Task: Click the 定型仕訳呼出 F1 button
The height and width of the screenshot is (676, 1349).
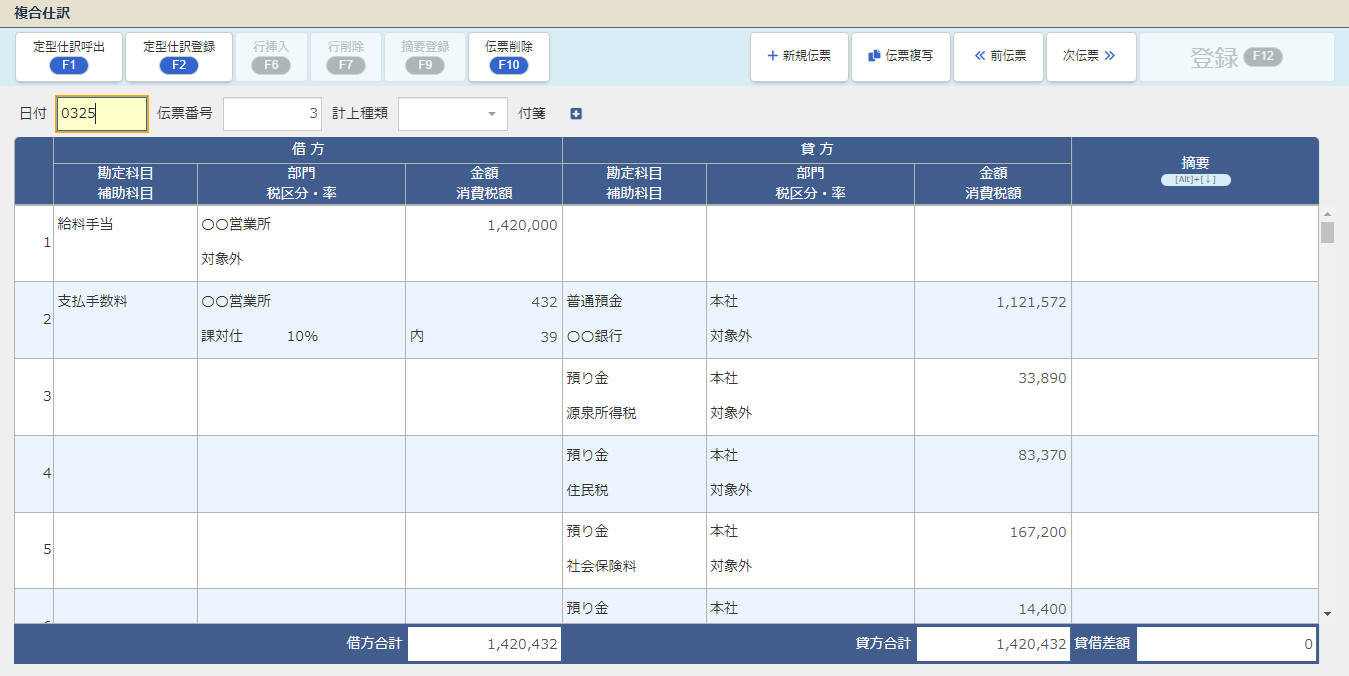Action: [x=69, y=57]
